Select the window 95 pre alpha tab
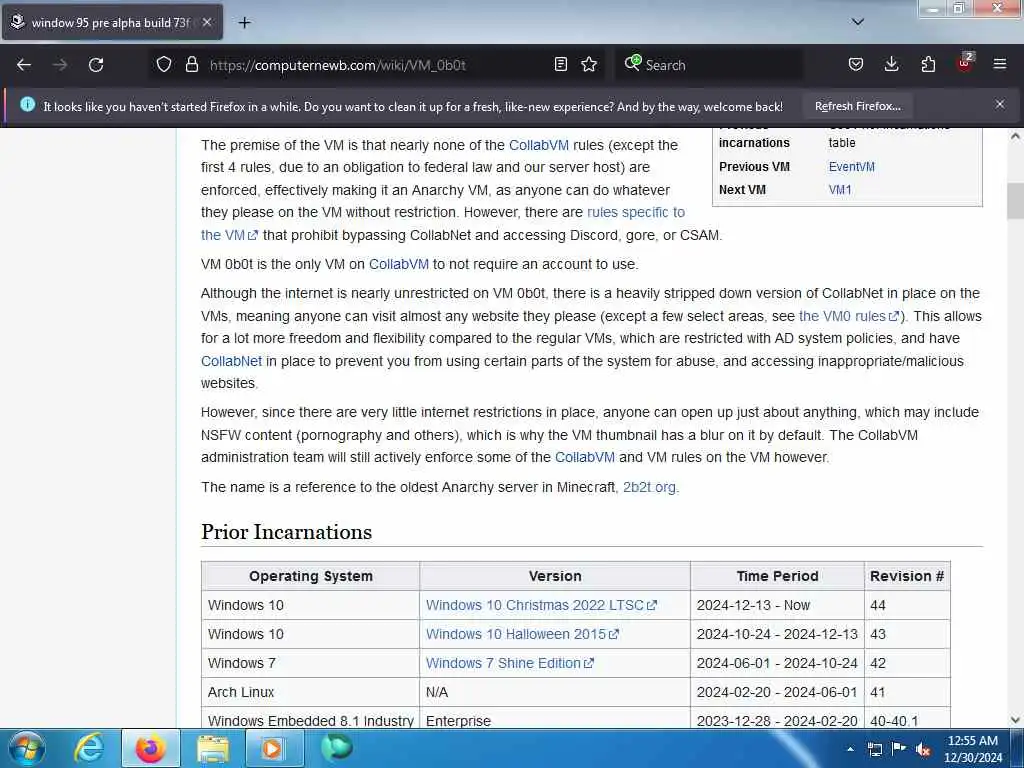This screenshot has height=768, width=1024. click(111, 22)
